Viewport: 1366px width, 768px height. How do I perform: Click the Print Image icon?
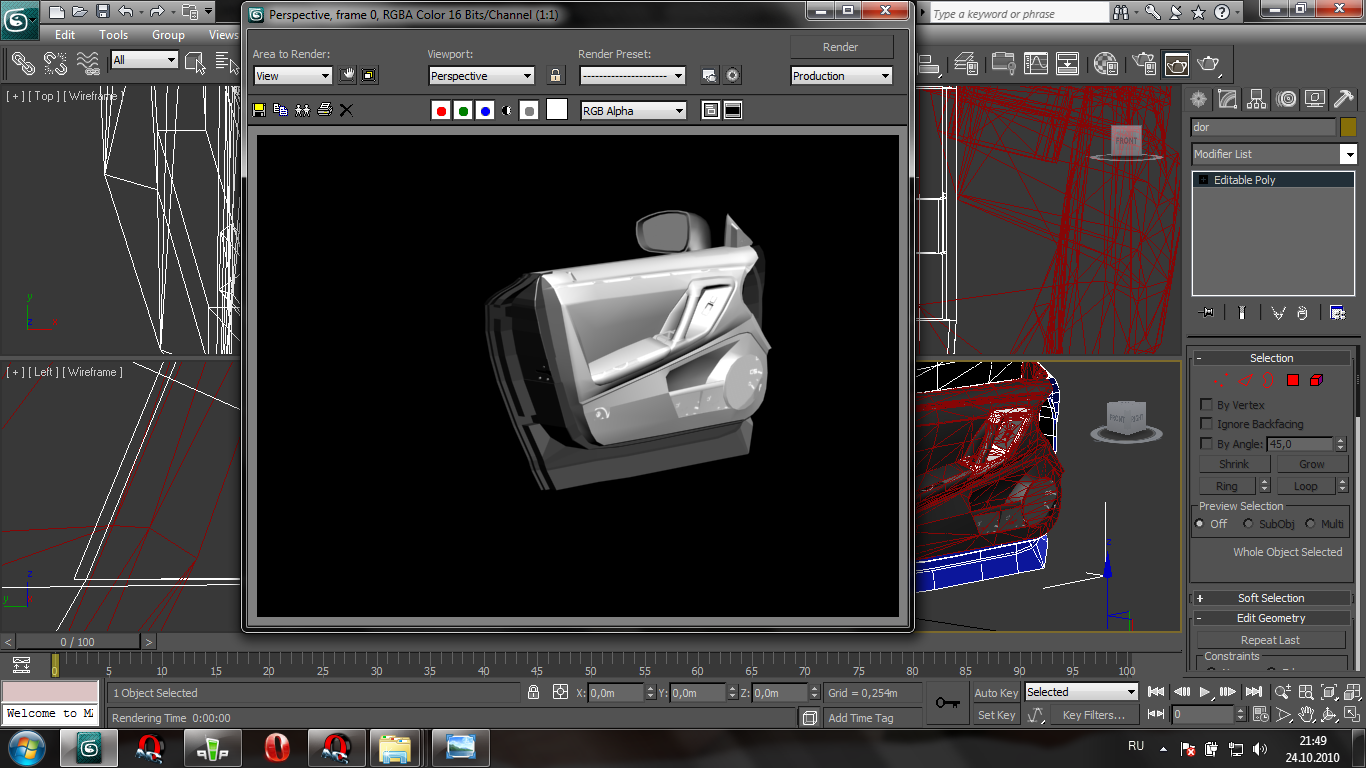click(324, 110)
